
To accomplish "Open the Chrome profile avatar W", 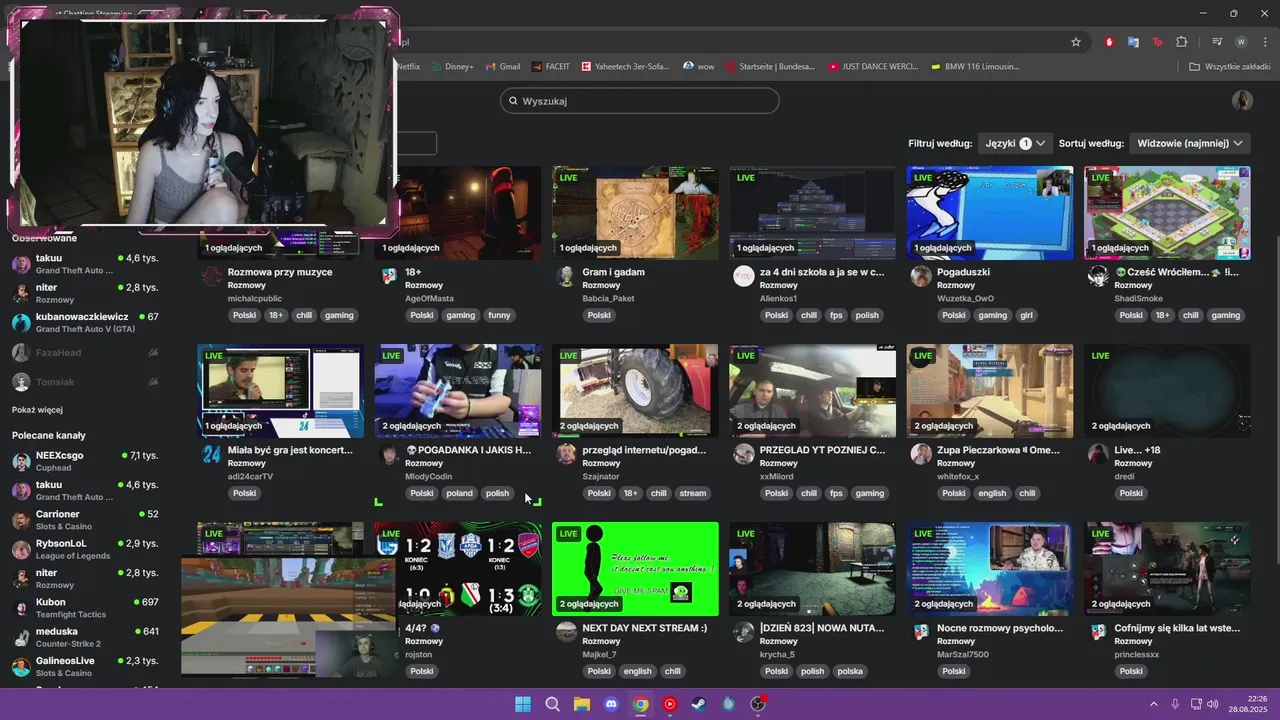I will [1241, 42].
